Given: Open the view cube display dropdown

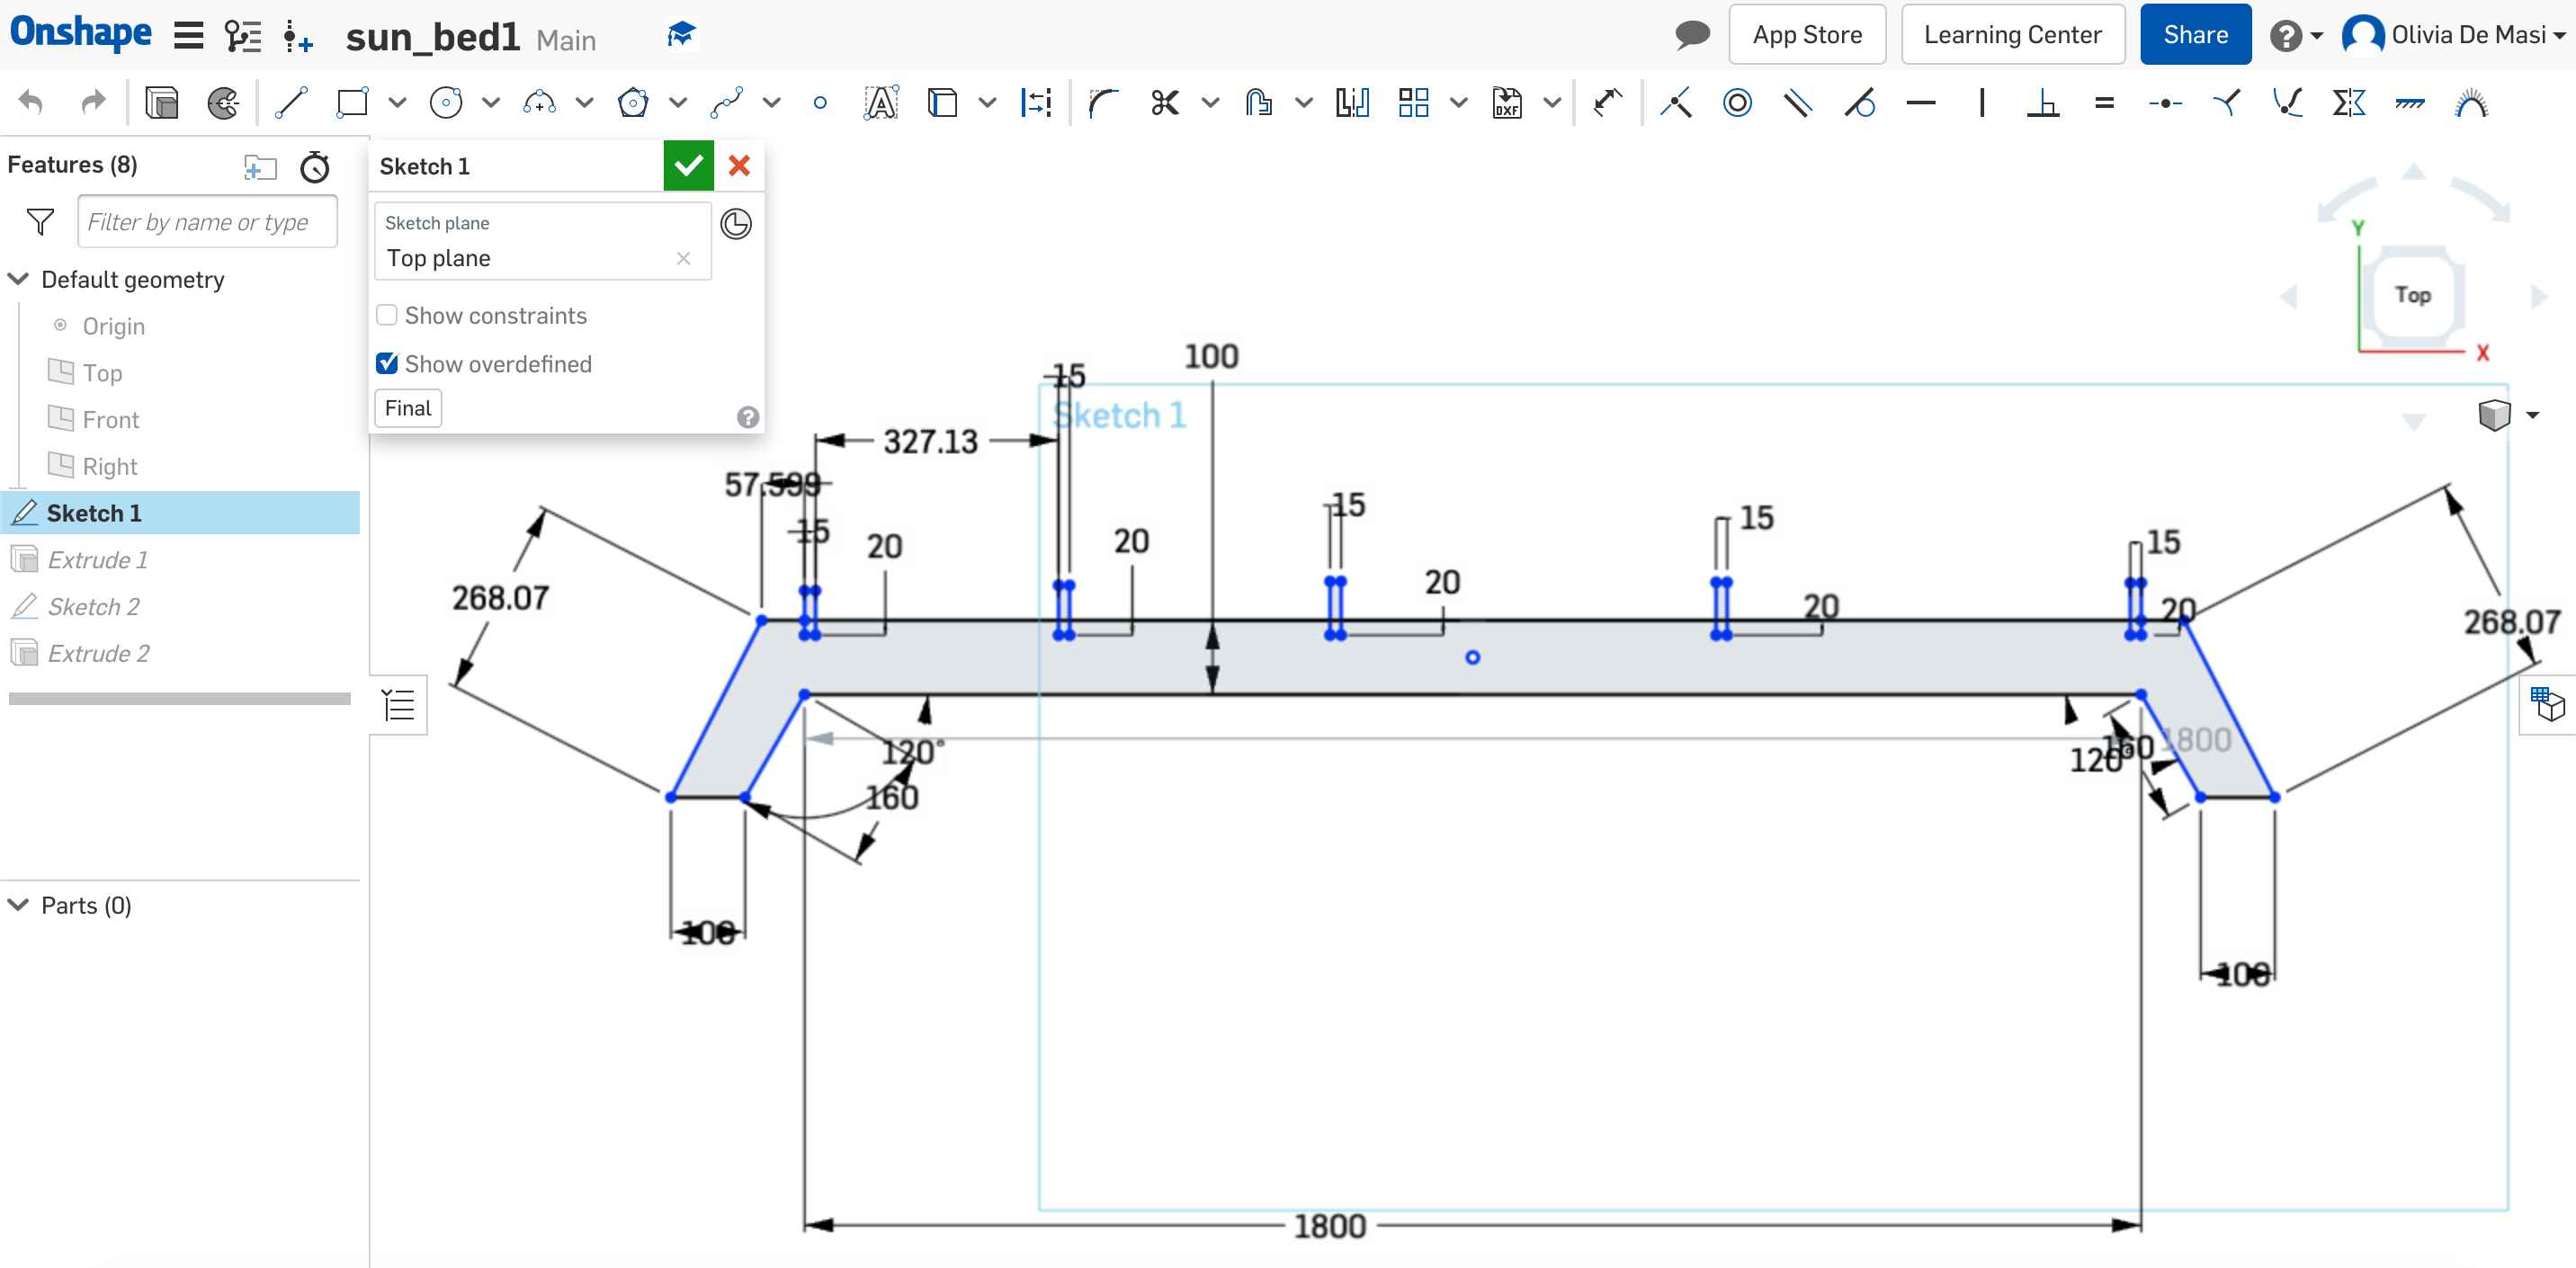Looking at the screenshot, I should [2533, 414].
